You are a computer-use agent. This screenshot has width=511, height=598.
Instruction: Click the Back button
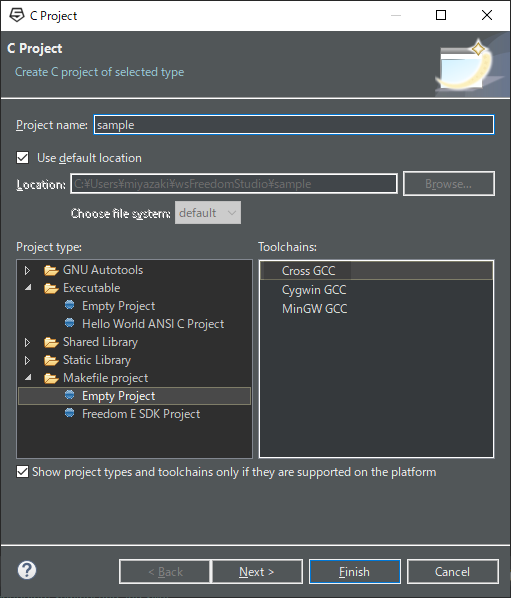(x=165, y=572)
